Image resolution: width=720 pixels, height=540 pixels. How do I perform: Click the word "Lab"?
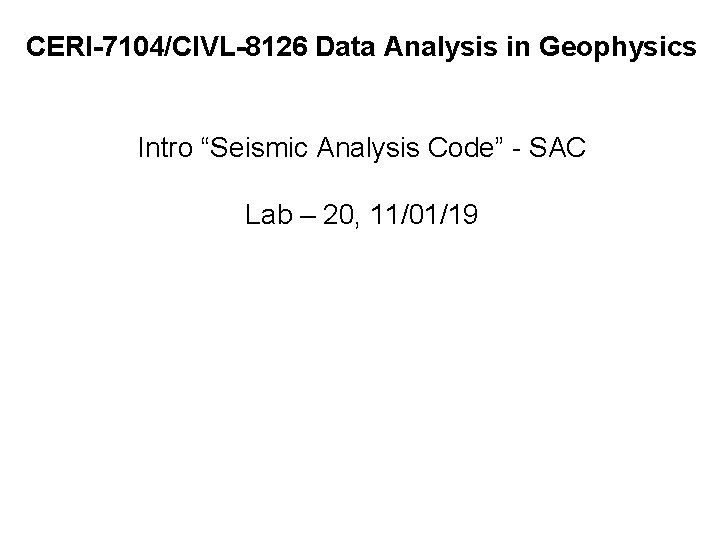[266, 214]
